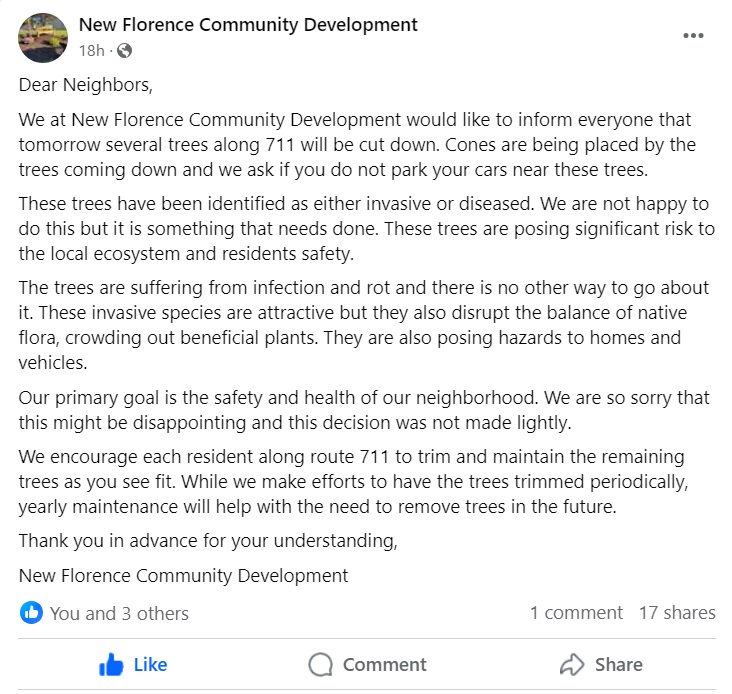The image size is (732, 694).
Task: Click the blue thumbs-up reaction badge
Action: click(31, 612)
